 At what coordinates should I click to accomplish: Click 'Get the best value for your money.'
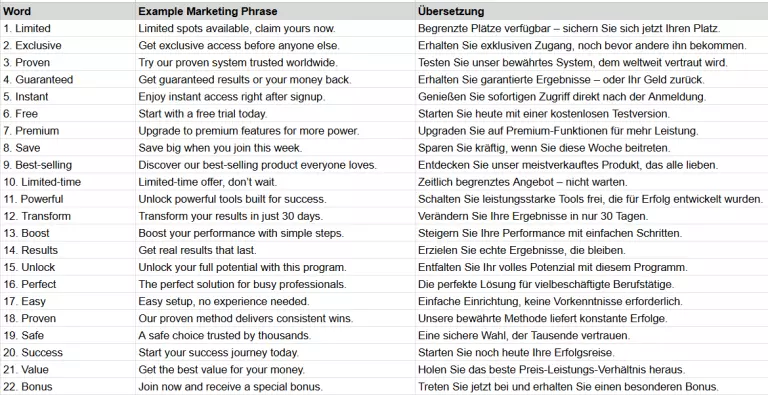tap(275, 369)
